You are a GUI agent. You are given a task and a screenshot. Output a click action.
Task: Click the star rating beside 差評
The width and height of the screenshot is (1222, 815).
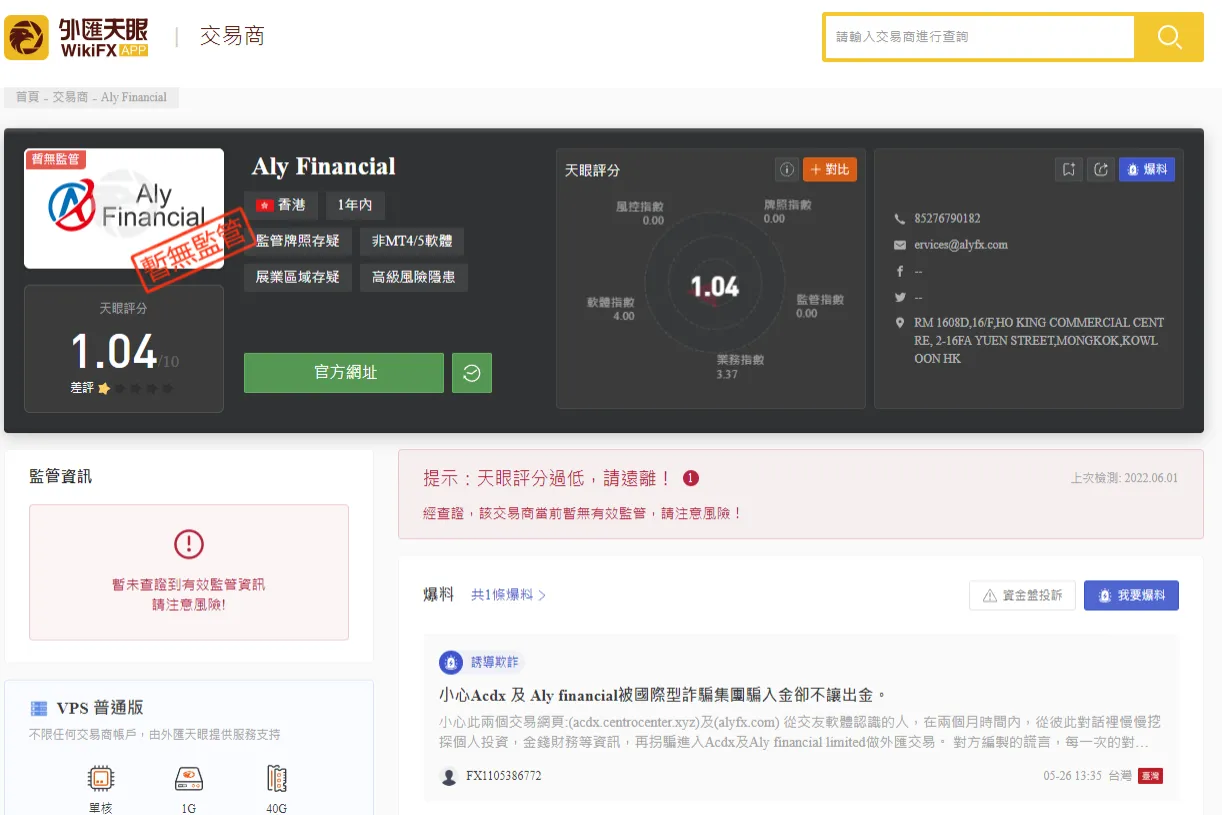(x=136, y=388)
